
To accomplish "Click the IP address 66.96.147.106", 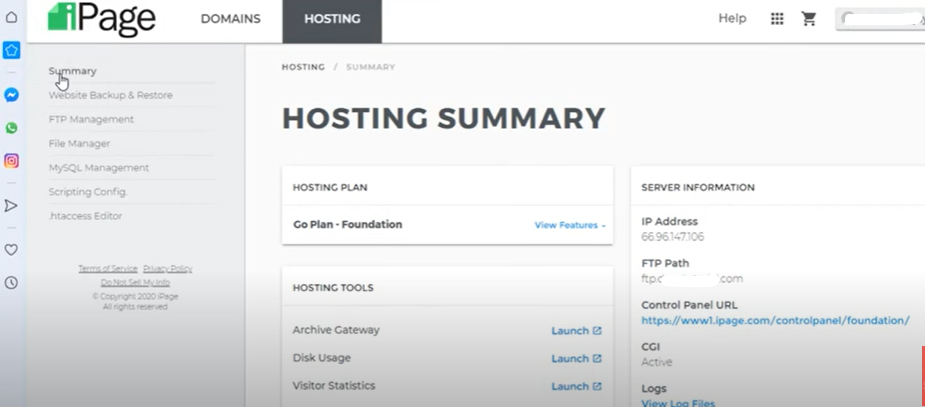I will tap(673, 237).
